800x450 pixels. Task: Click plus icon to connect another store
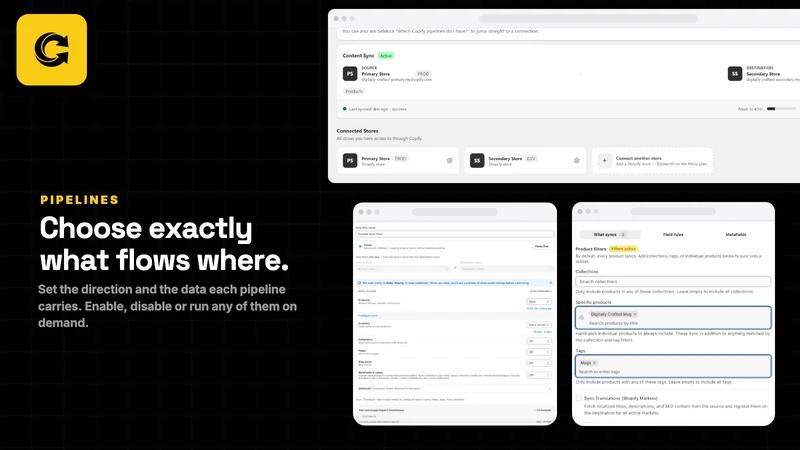coord(605,161)
